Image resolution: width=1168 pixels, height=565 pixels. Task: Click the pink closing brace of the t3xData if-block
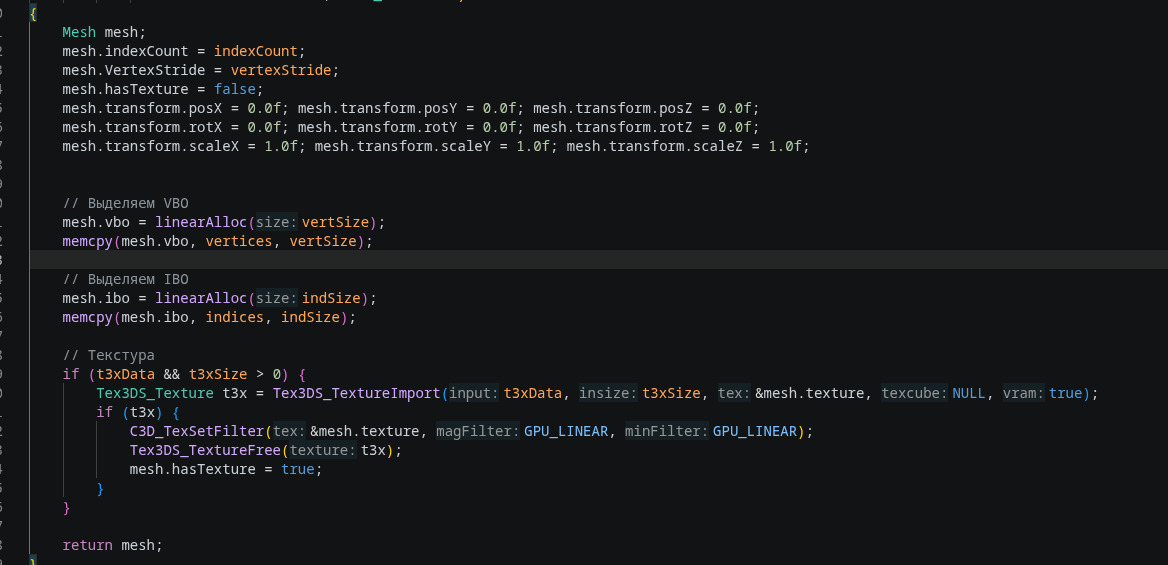[66, 507]
